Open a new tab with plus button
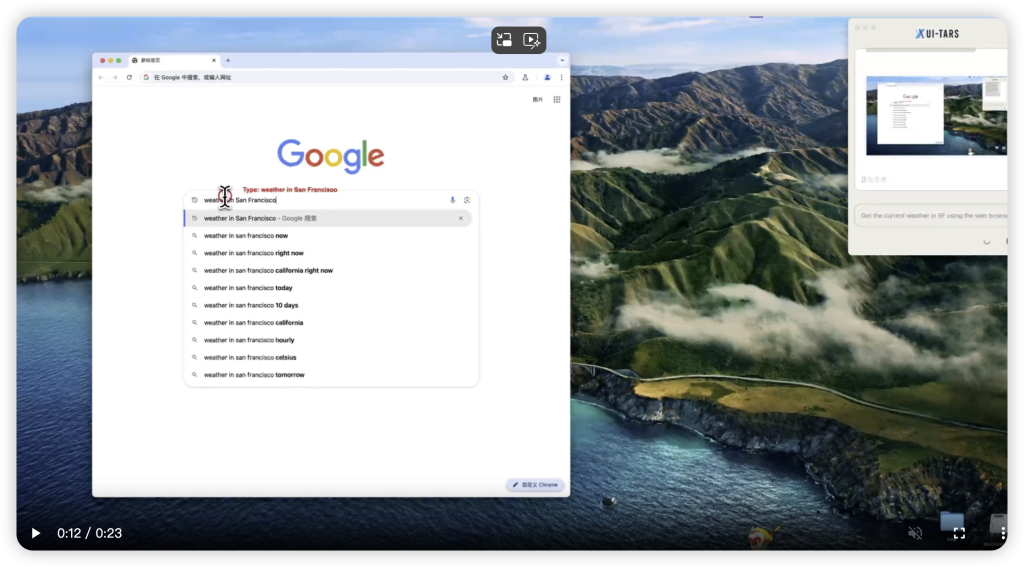The image size is (1024, 567). pyautogui.click(x=228, y=60)
